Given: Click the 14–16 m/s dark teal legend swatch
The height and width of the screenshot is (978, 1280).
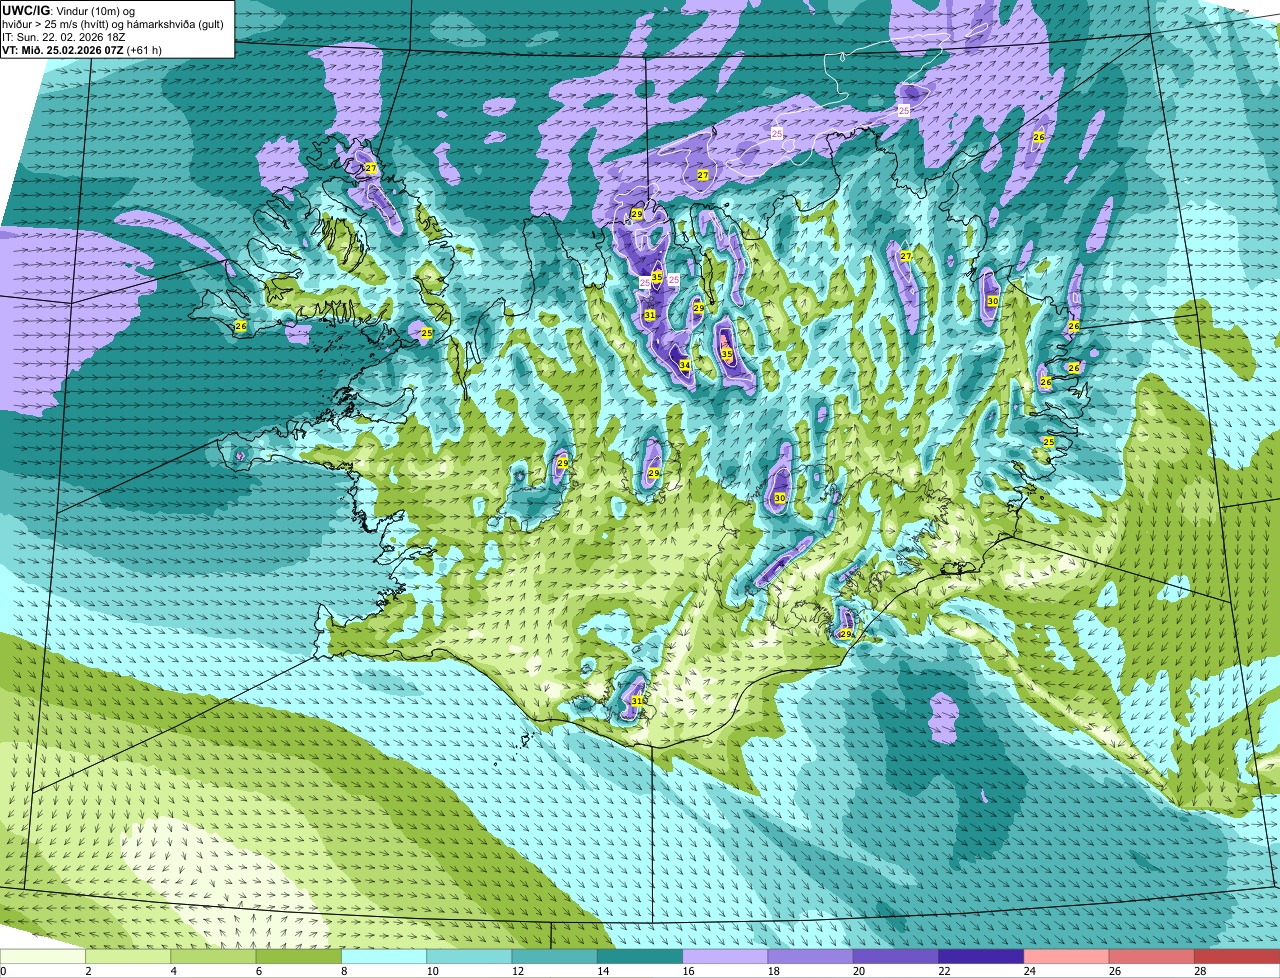Looking at the screenshot, I should pos(640,956).
